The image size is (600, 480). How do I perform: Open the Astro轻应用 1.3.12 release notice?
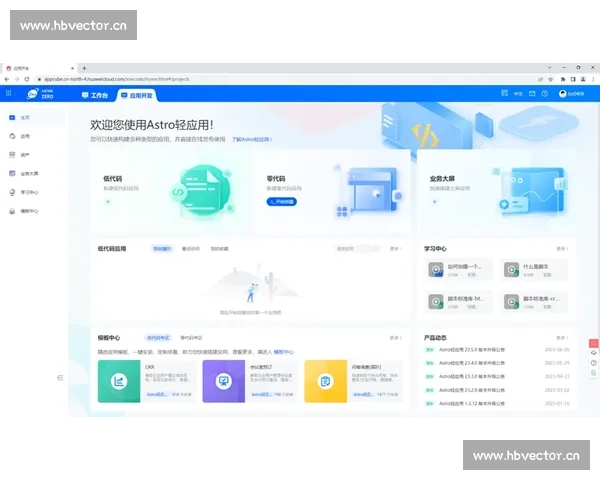click(471, 404)
